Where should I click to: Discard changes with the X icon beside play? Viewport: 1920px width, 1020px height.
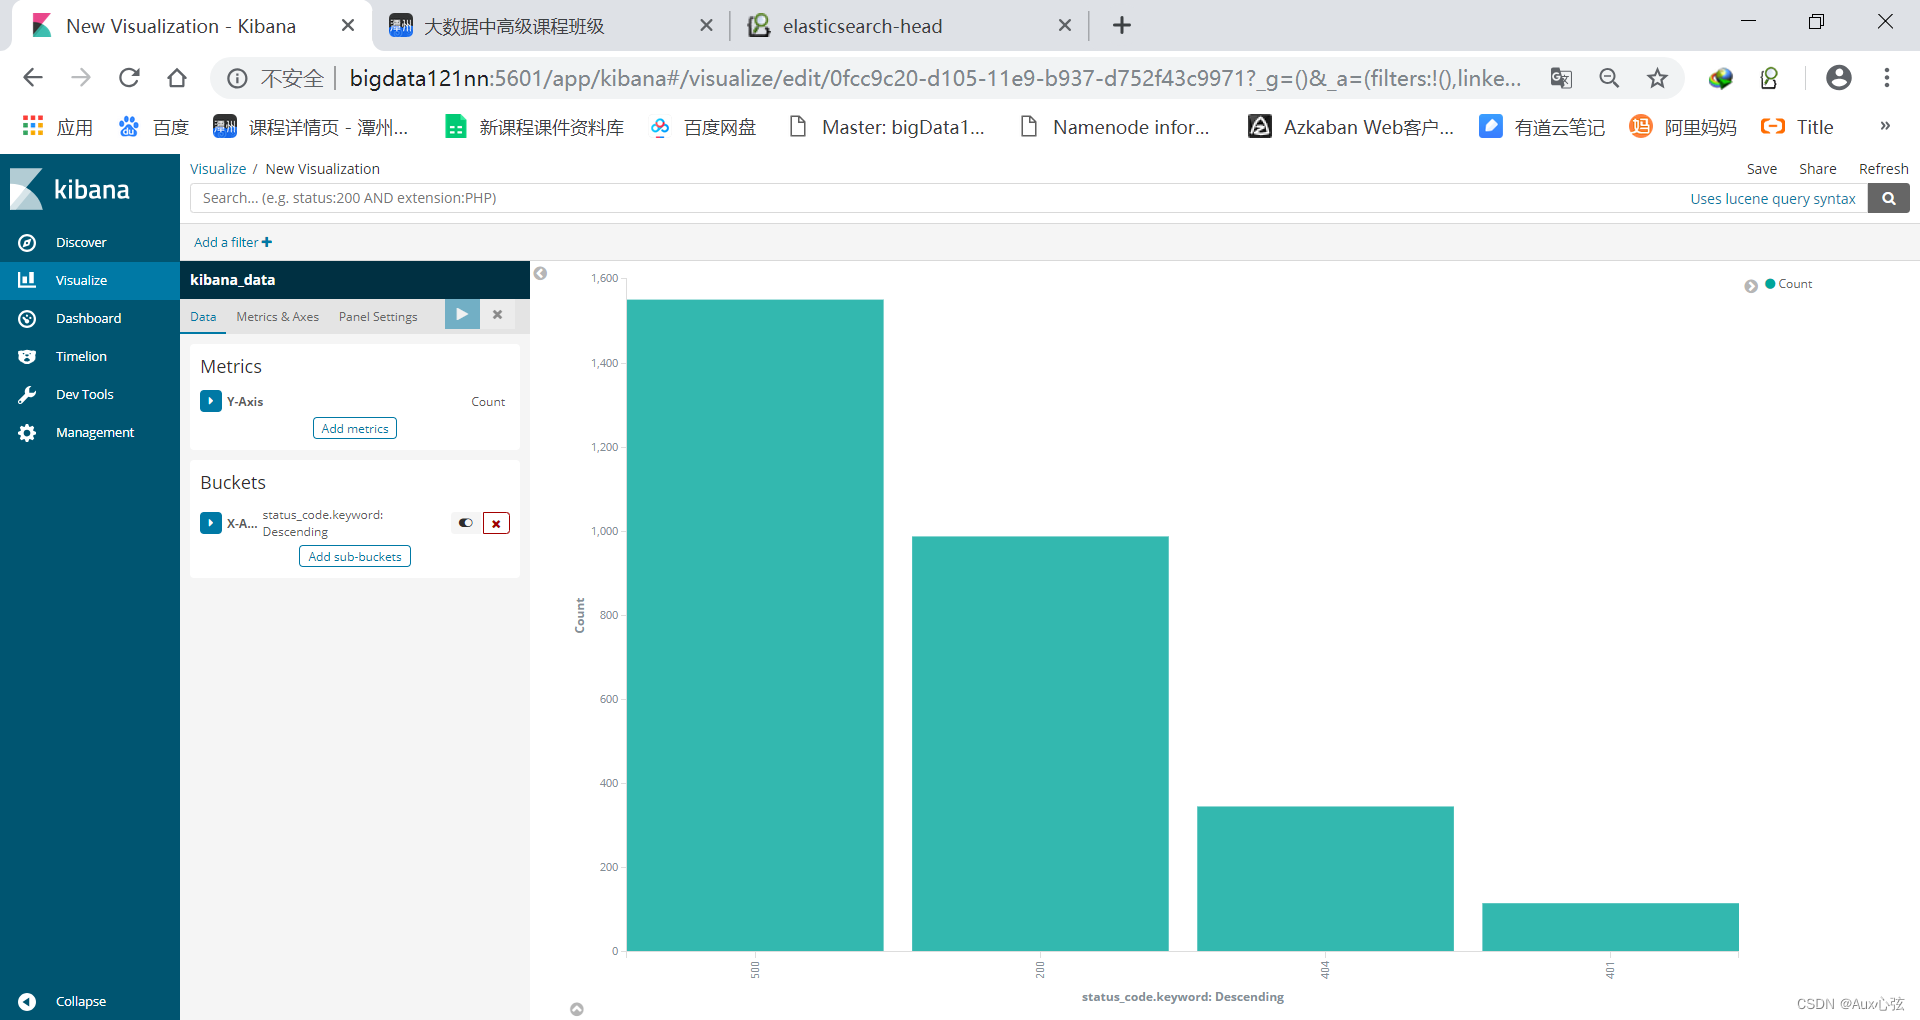point(497,314)
